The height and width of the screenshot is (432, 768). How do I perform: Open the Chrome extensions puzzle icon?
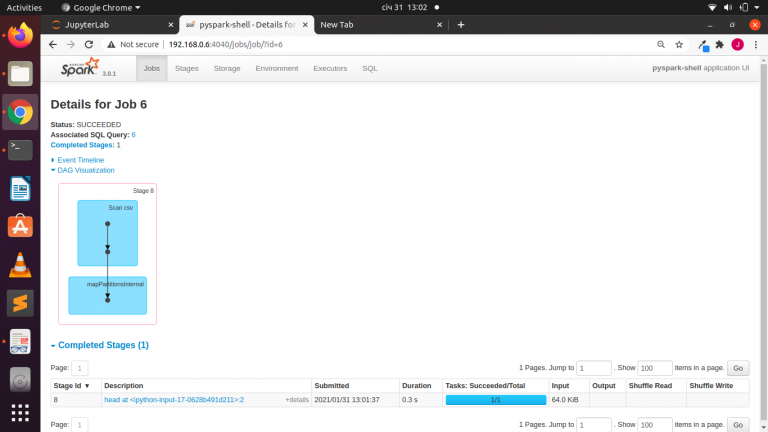click(719, 44)
